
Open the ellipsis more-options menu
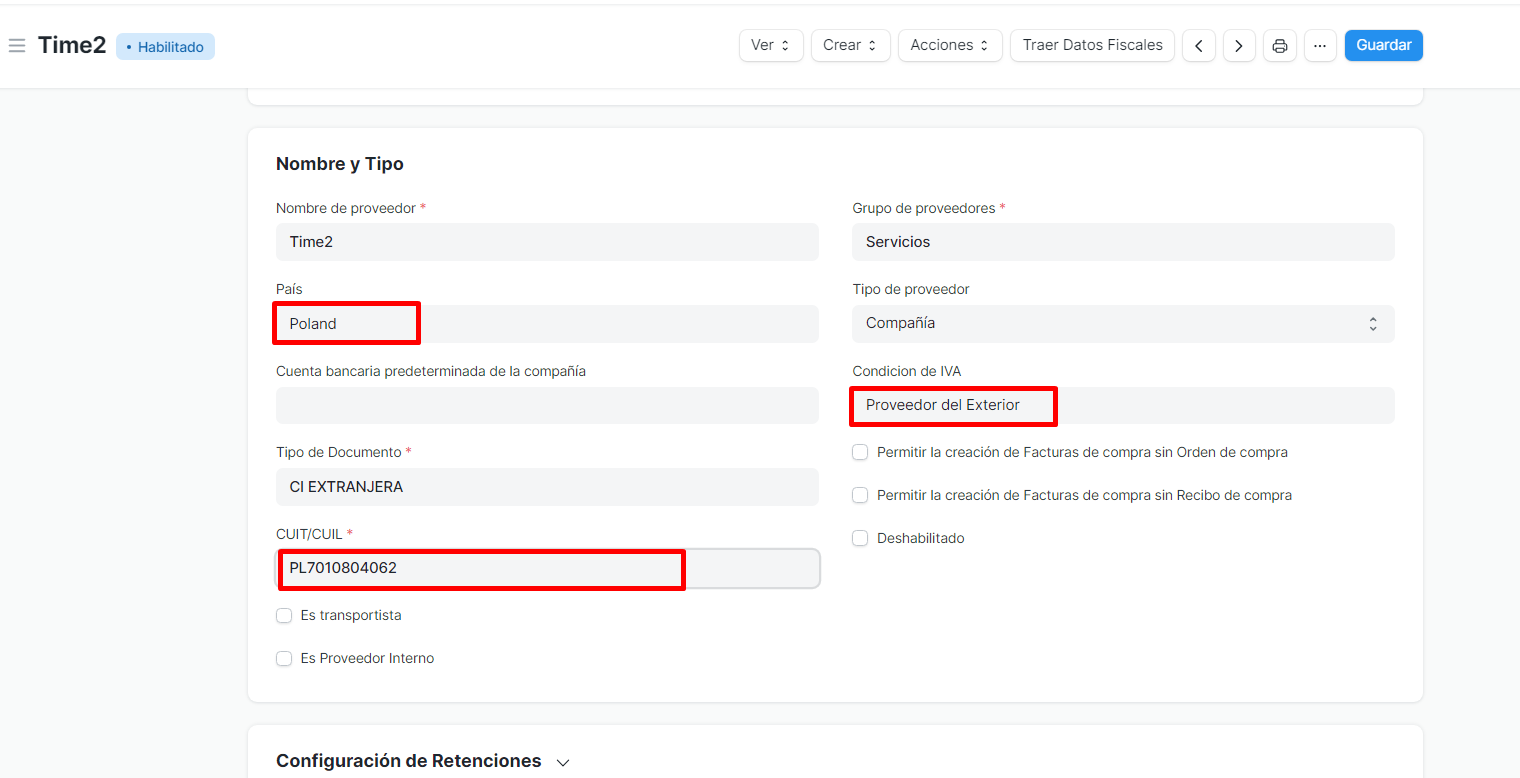(1320, 45)
